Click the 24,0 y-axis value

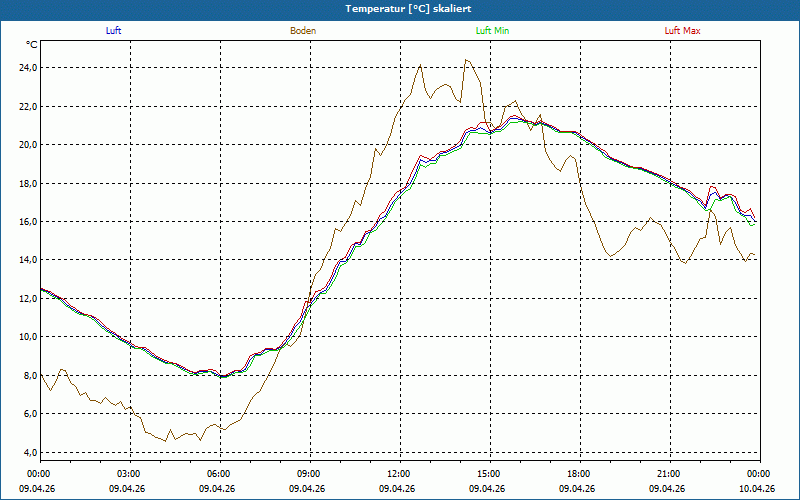pyautogui.click(x=28, y=68)
